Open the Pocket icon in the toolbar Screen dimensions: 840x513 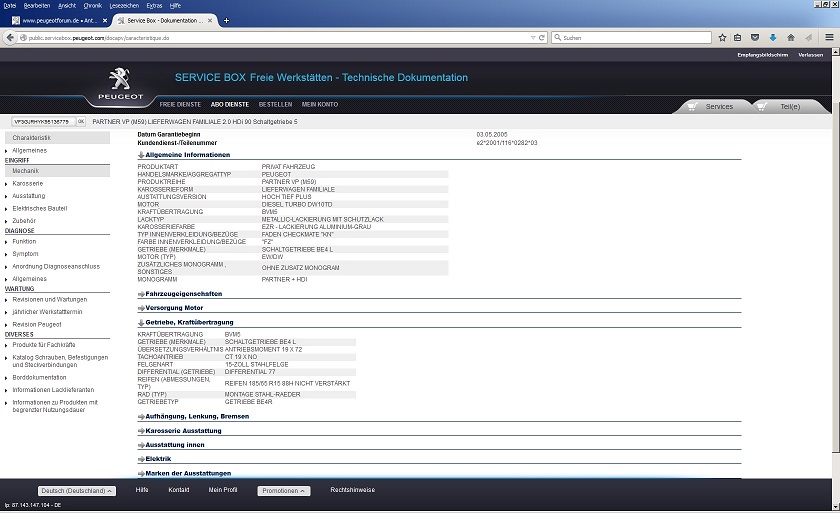(x=754, y=38)
